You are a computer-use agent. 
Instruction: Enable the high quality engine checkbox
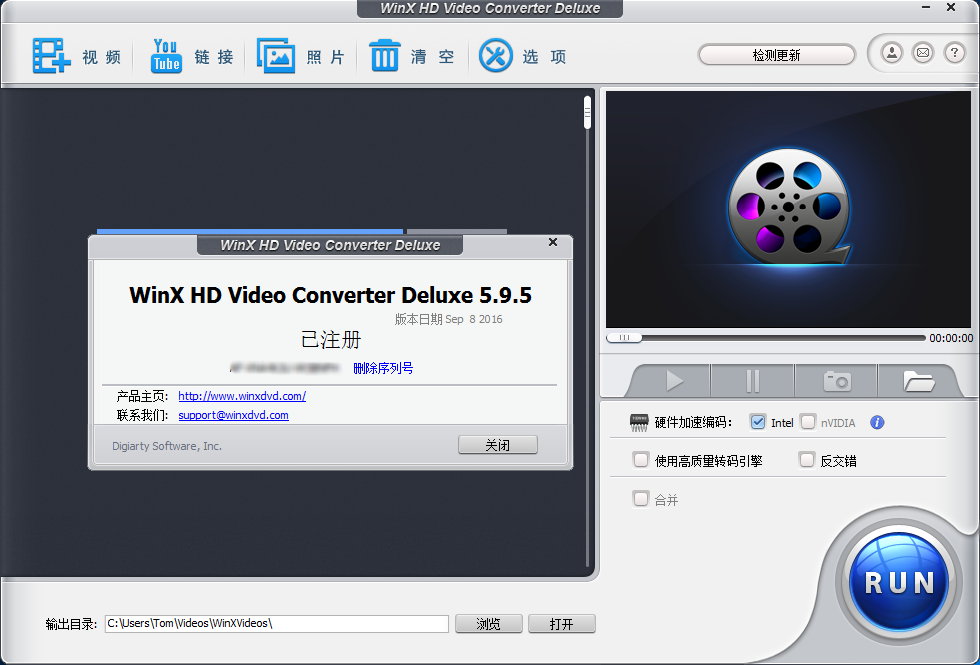click(x=641, y=460)
